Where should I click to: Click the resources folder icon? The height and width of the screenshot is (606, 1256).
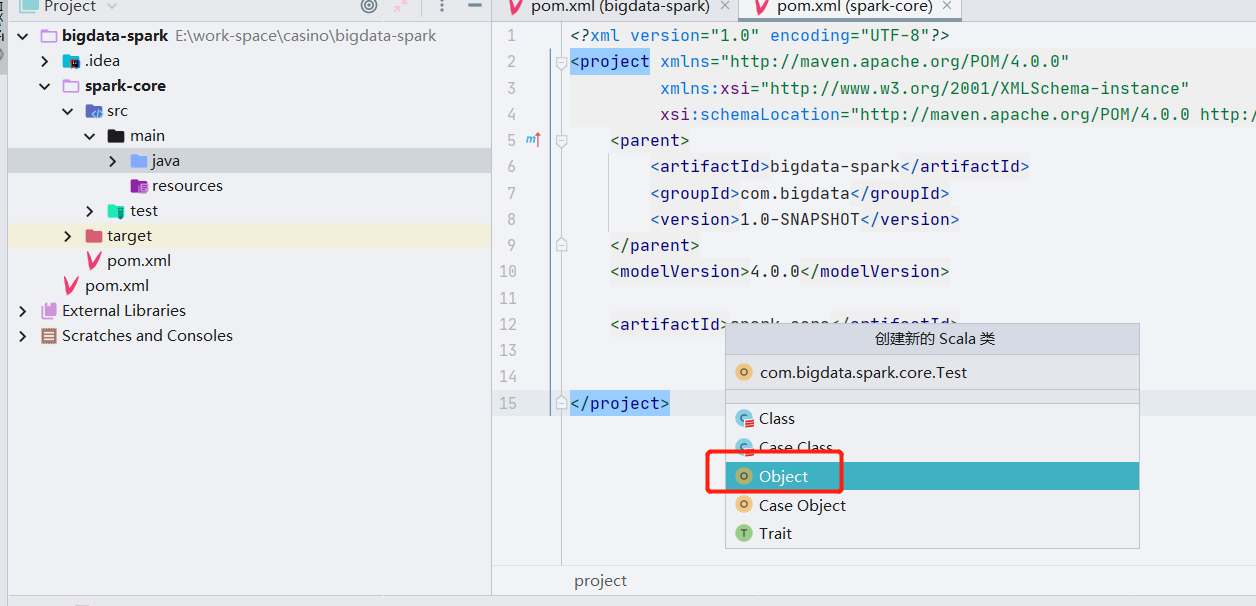(x=139, y=186)
